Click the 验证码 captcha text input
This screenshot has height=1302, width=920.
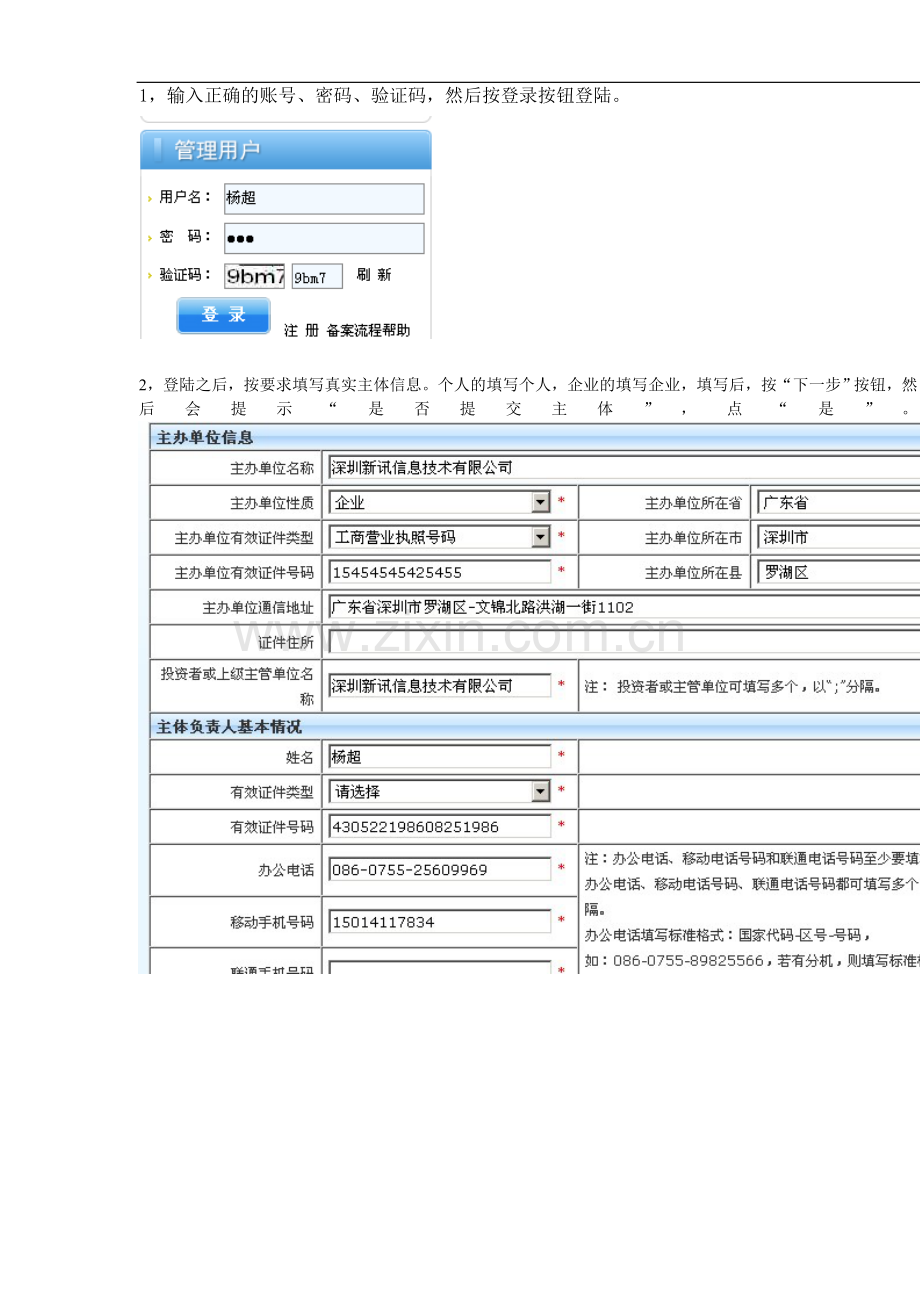(316, 277)
